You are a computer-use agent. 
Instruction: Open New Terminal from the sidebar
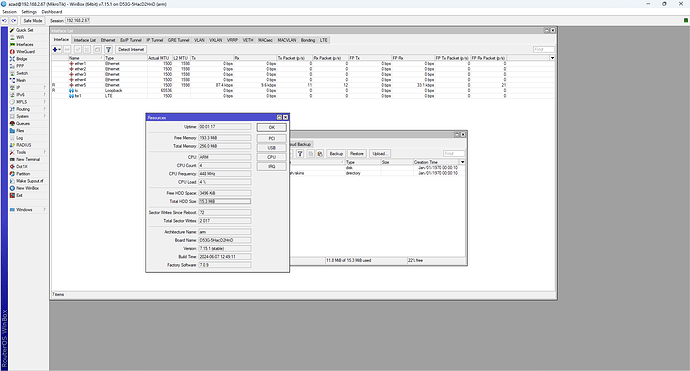pyautogui.click(x=28, y=159)
